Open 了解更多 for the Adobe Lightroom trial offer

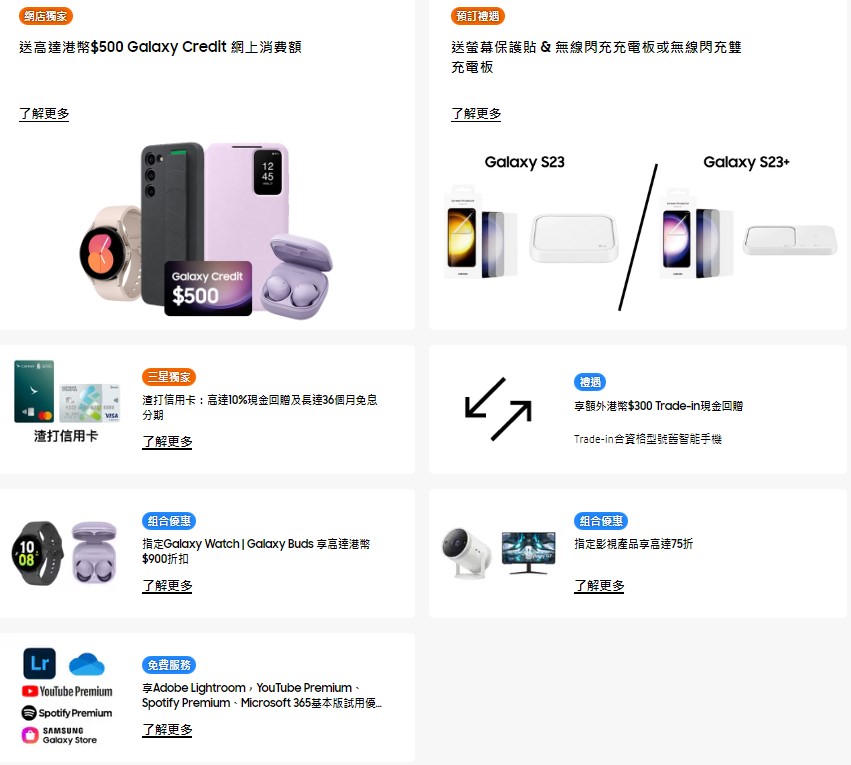167,730
